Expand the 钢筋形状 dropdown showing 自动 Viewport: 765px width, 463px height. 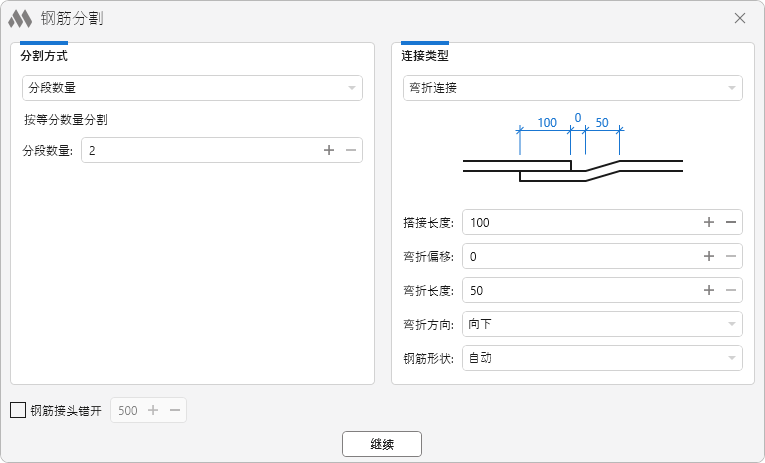pyautogui.click(x=602, y=358)
